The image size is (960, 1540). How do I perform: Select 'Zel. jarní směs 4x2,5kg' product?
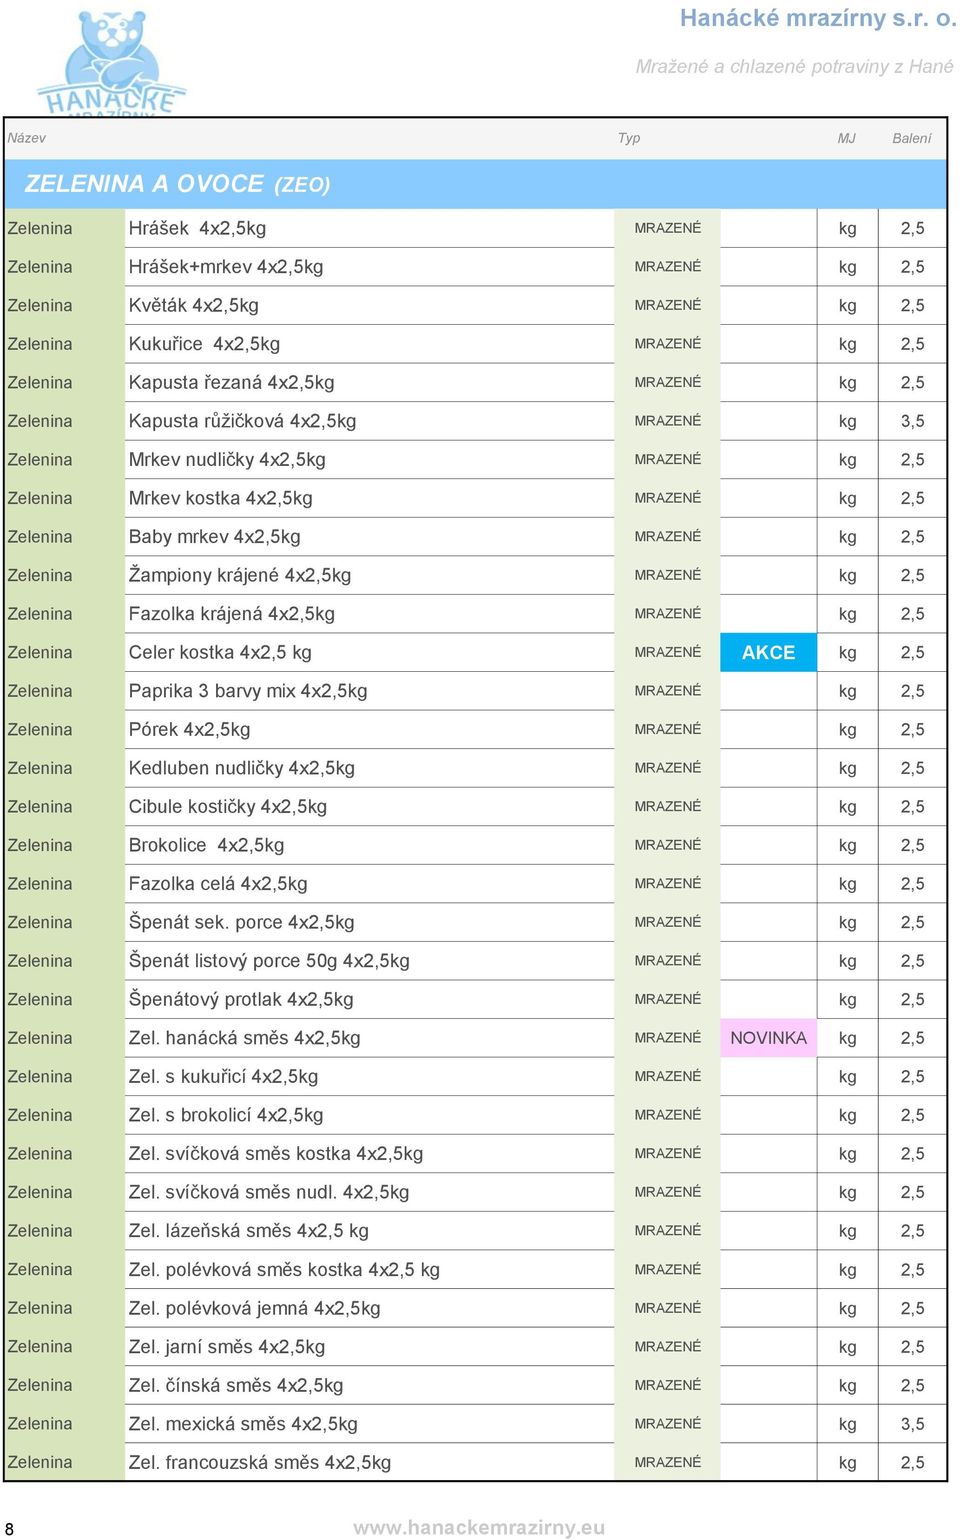227,1346
